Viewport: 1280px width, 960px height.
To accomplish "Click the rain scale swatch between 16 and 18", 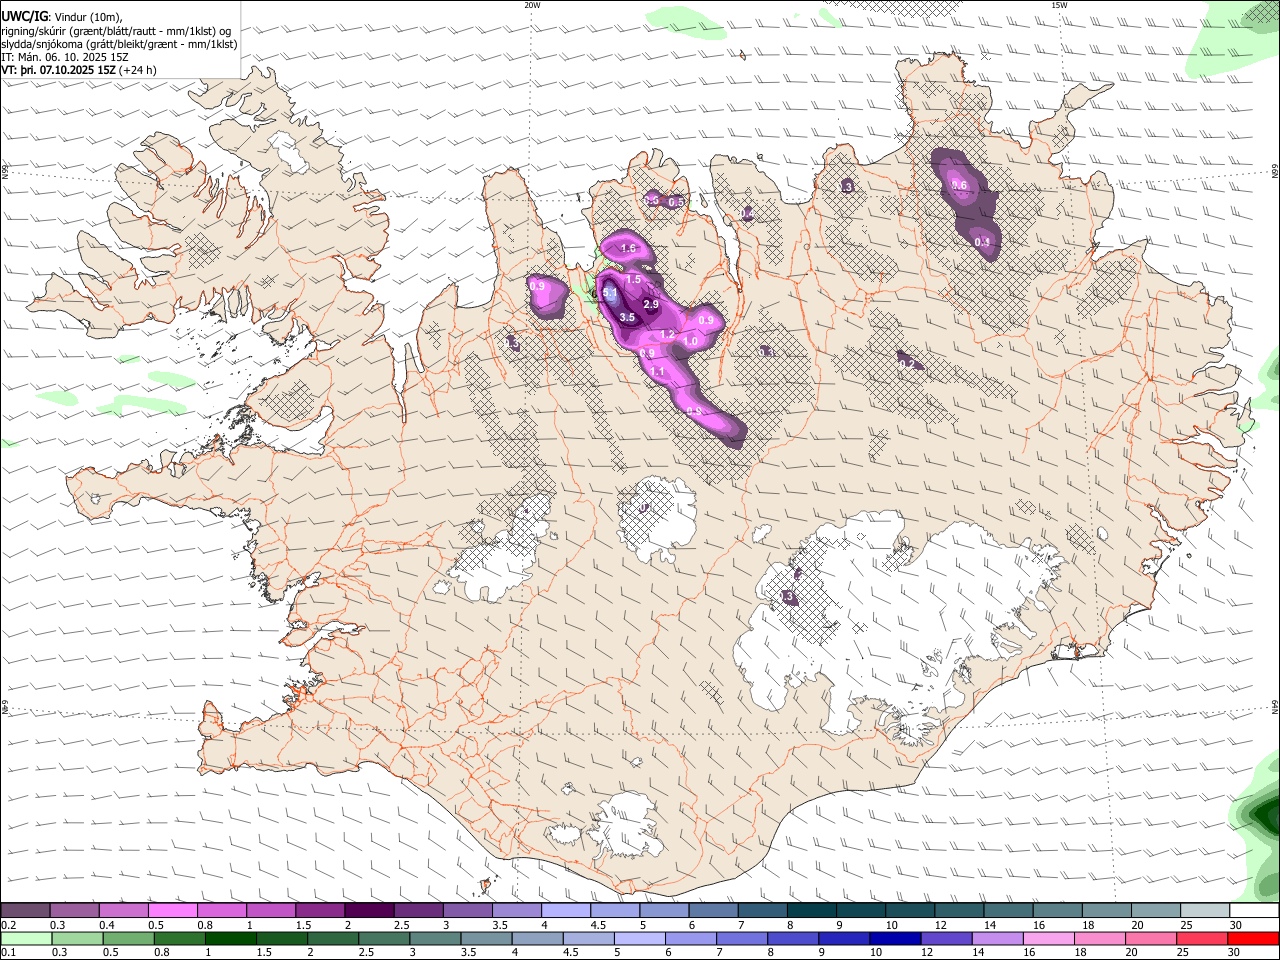I will pos(1047,938).
